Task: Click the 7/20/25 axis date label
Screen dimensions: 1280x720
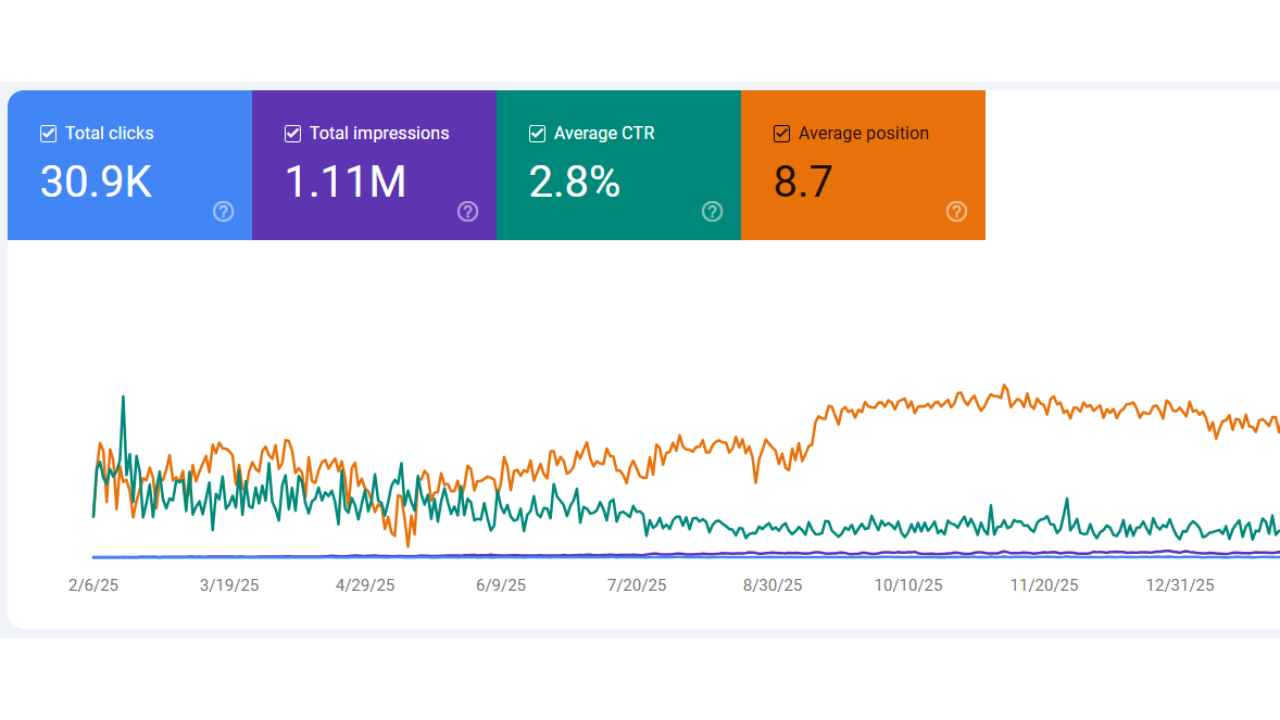Action: click(x=637, y=586)
